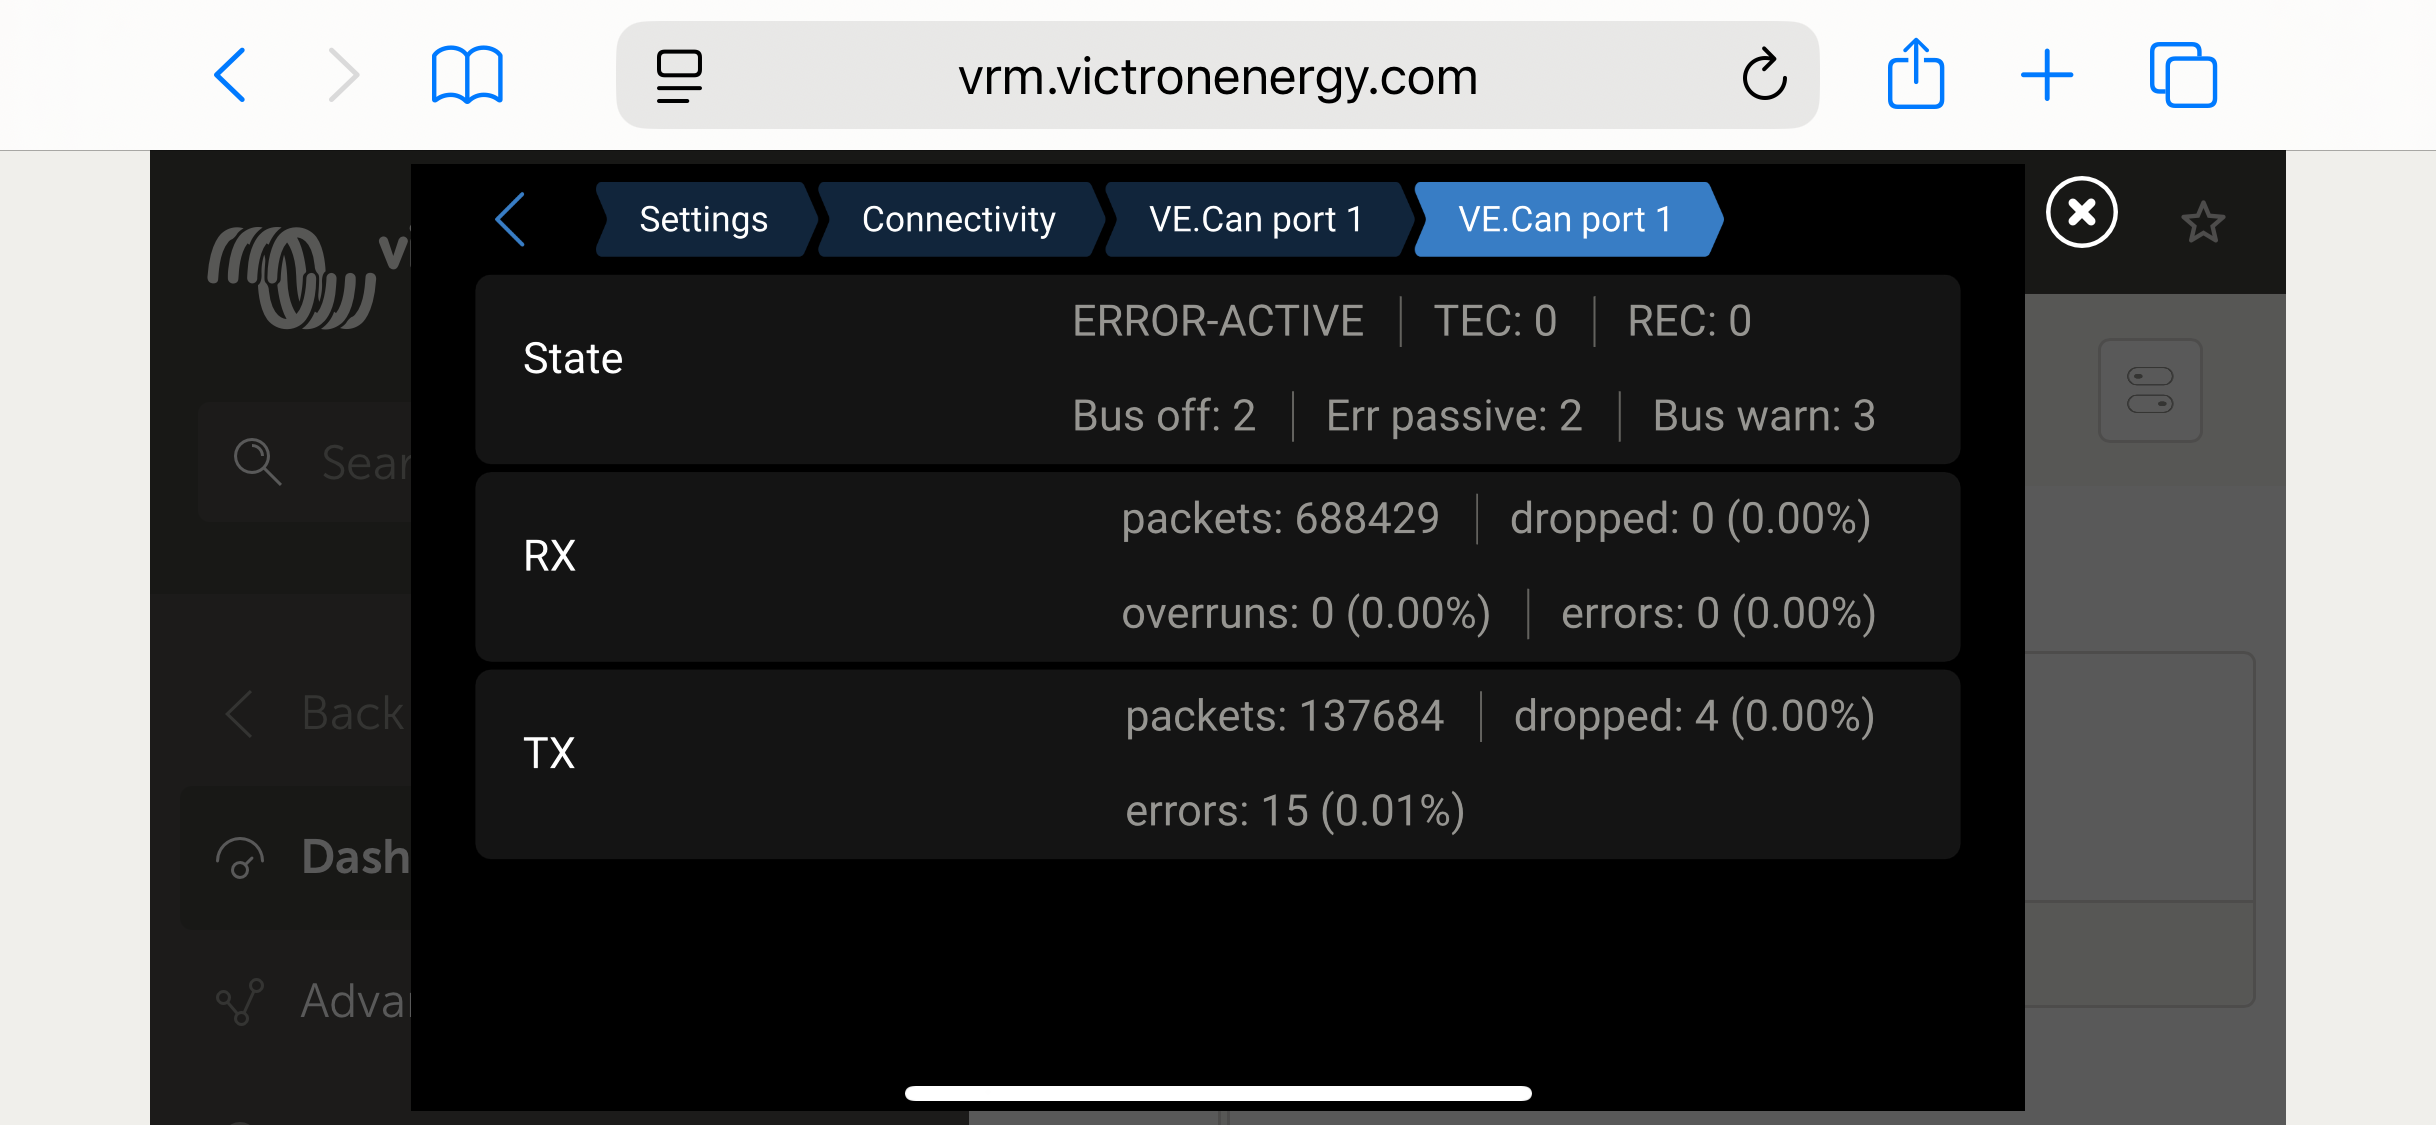The image size is (2436, 1125).
Task: Tap the Safari share icon
Action: [x=1915, y=74]
